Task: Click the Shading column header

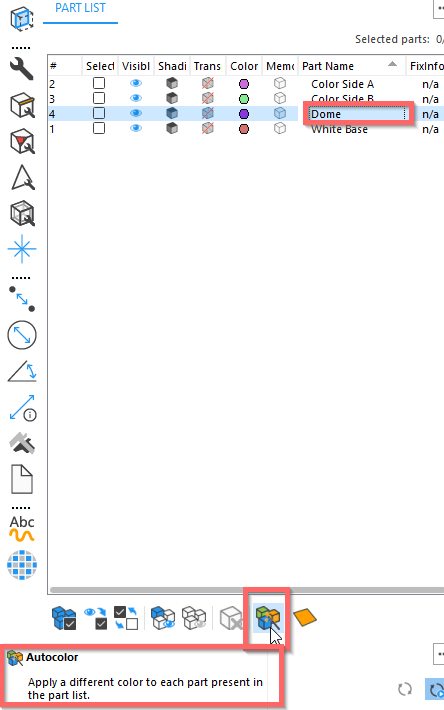Action: point(172,66)
